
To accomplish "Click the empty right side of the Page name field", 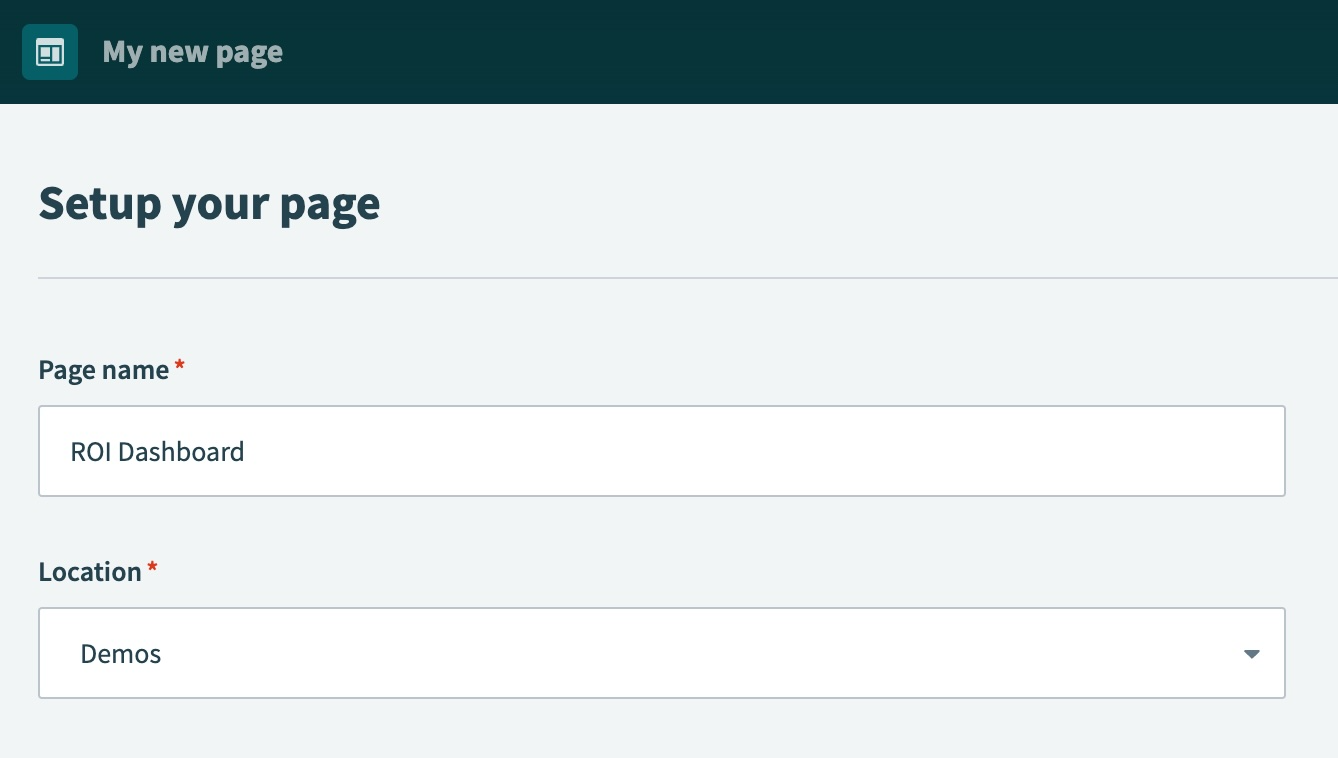I will coord(1000,452).
